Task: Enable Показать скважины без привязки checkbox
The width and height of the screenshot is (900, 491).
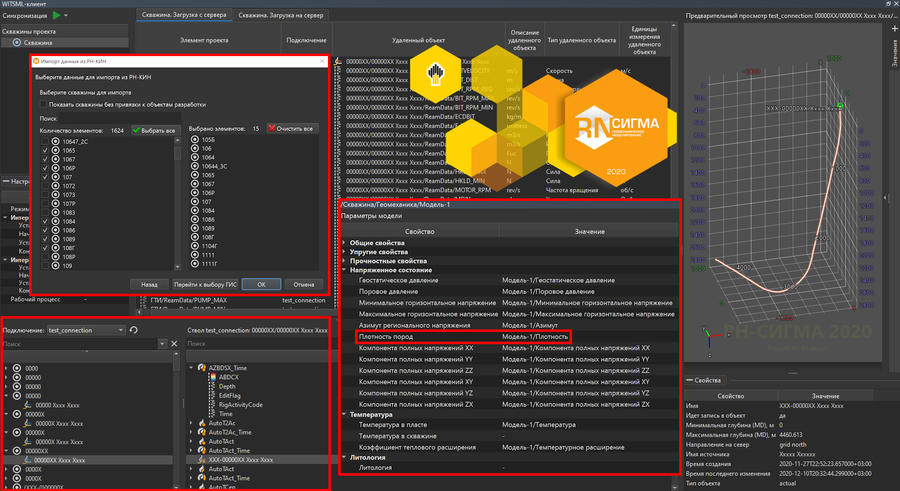Action: [x=43, y=104]
